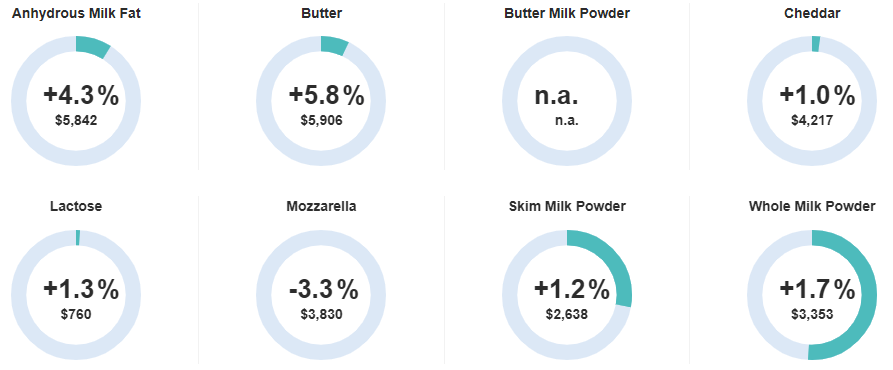Click the $5,906 Butter price

click(x=322, y=121)
